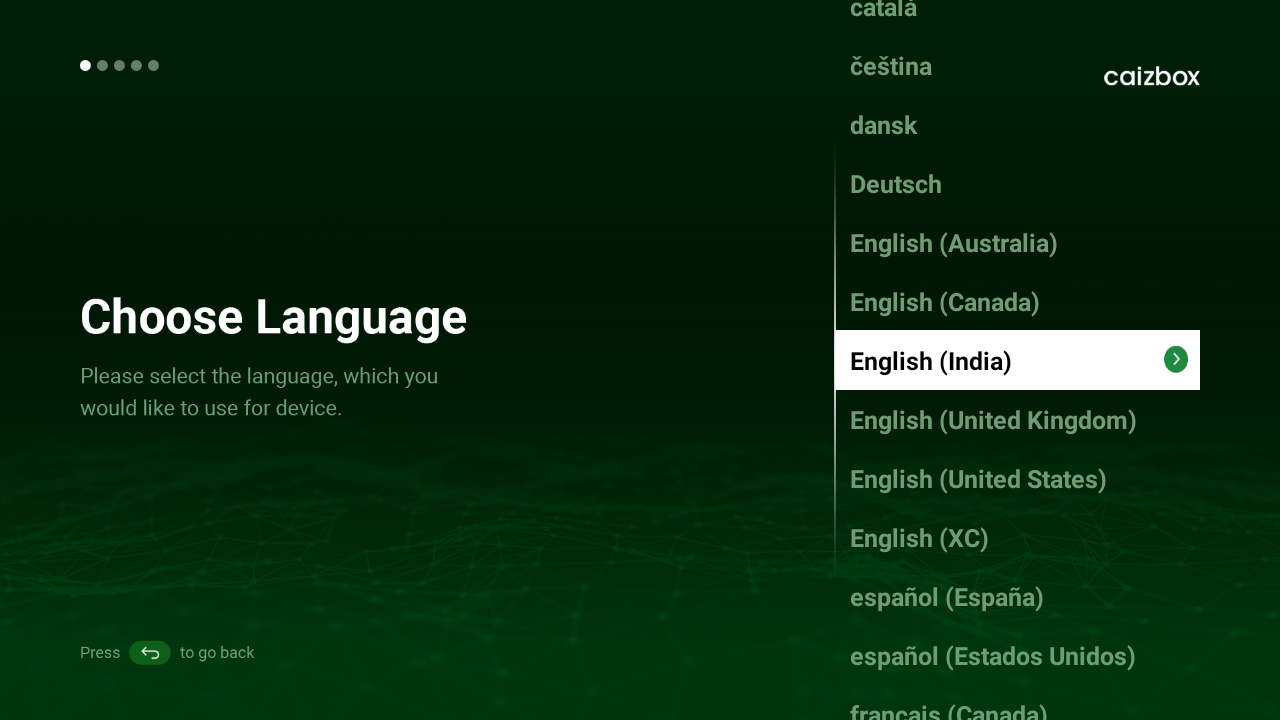The image size is (1280, 720).
Task: Pick čeština language option
Action: pyautogui.click(x=890, y=66)
